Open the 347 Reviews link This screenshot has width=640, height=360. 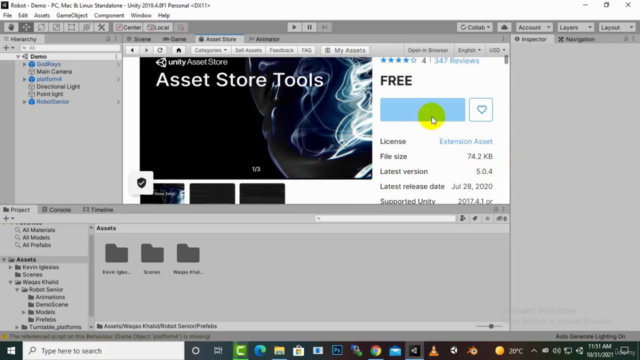click(456, 61)
